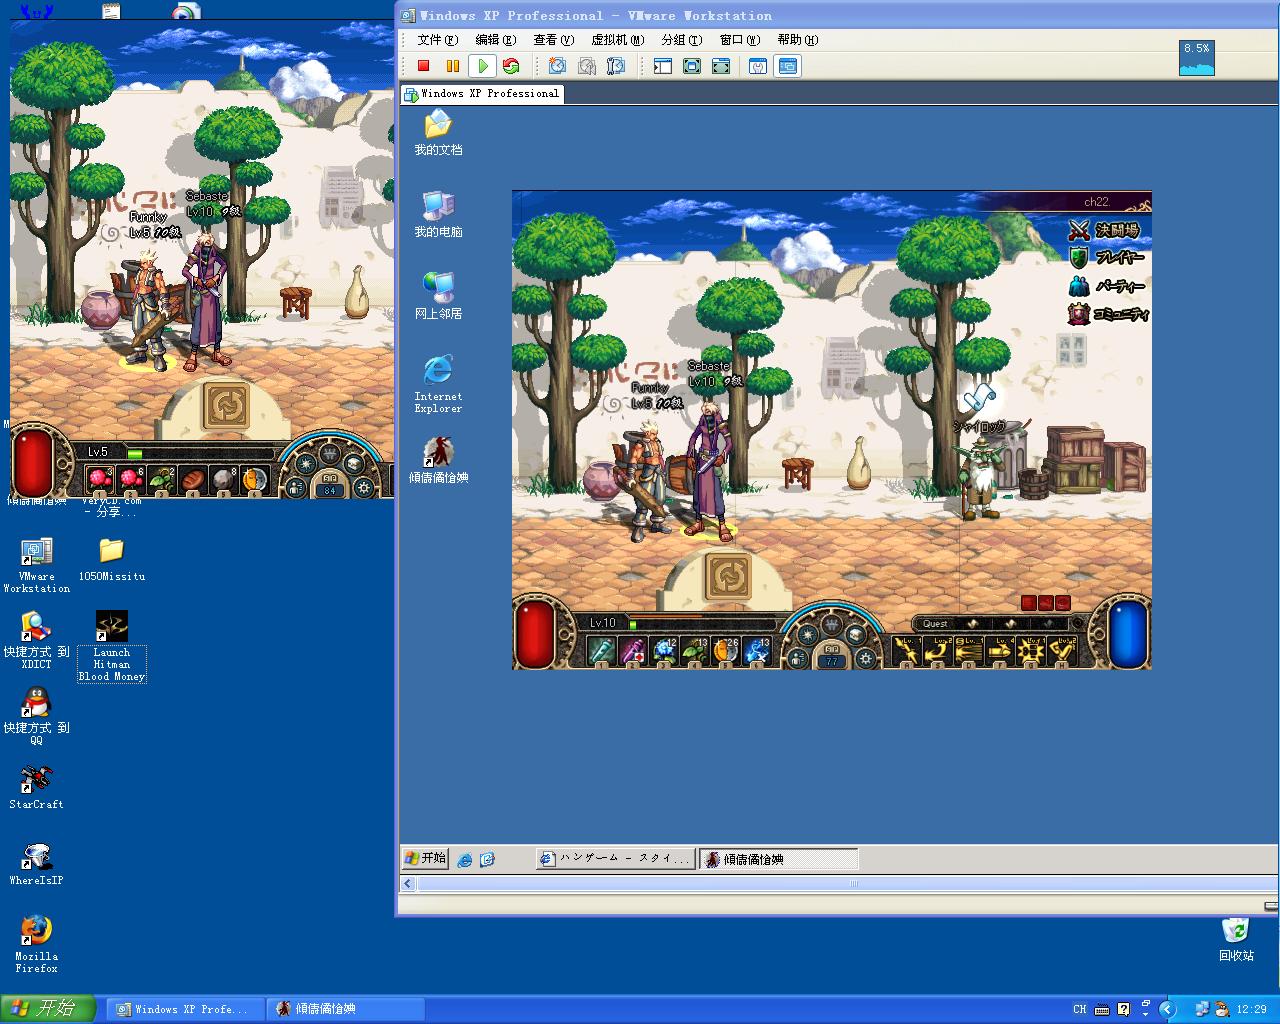Click the green power on play button
Screen dimensions: 1280x1024
(483, 66)
